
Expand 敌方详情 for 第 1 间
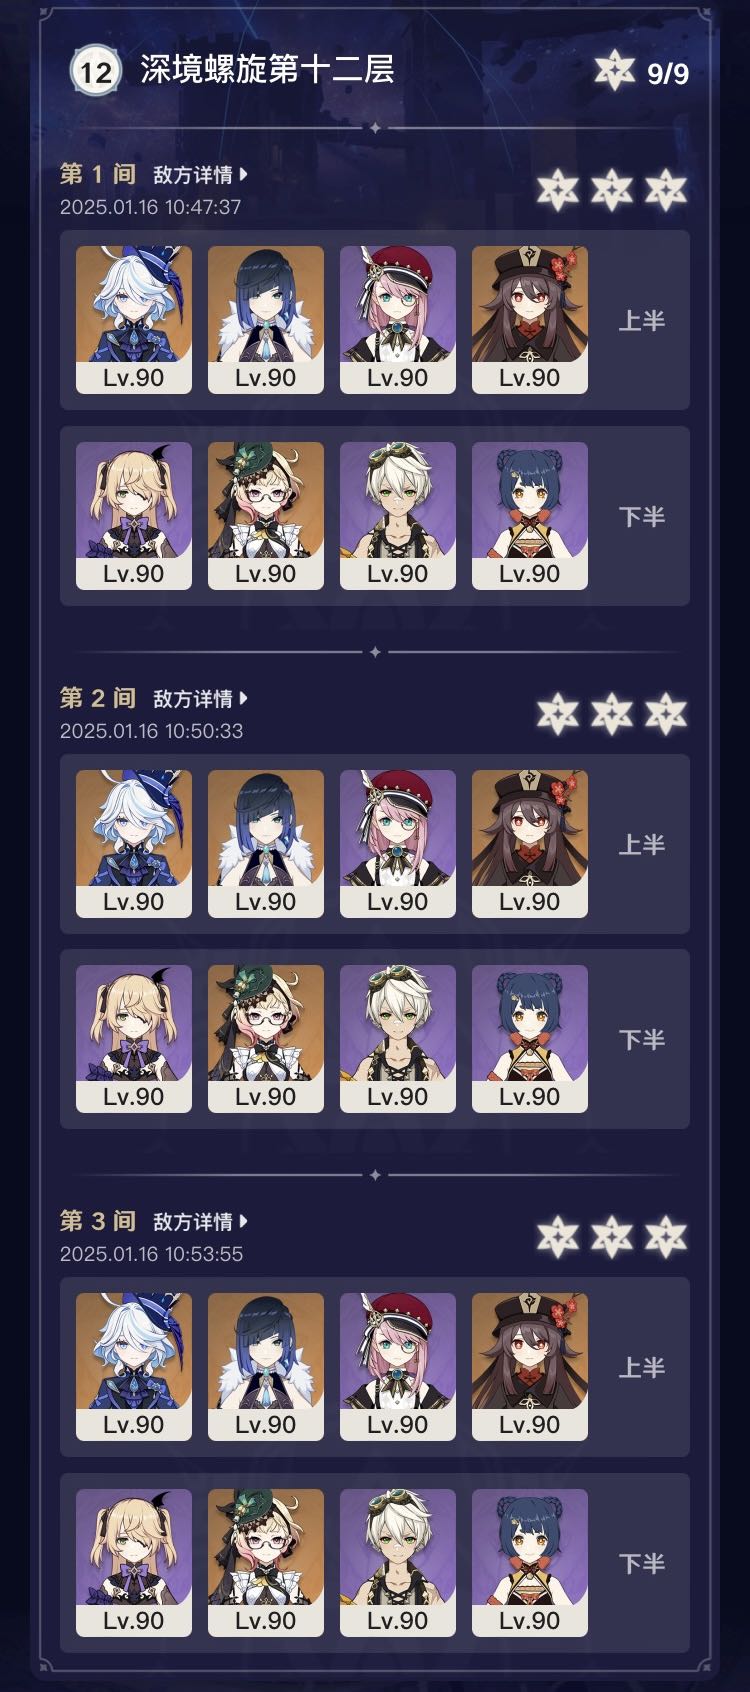[200, 175]
